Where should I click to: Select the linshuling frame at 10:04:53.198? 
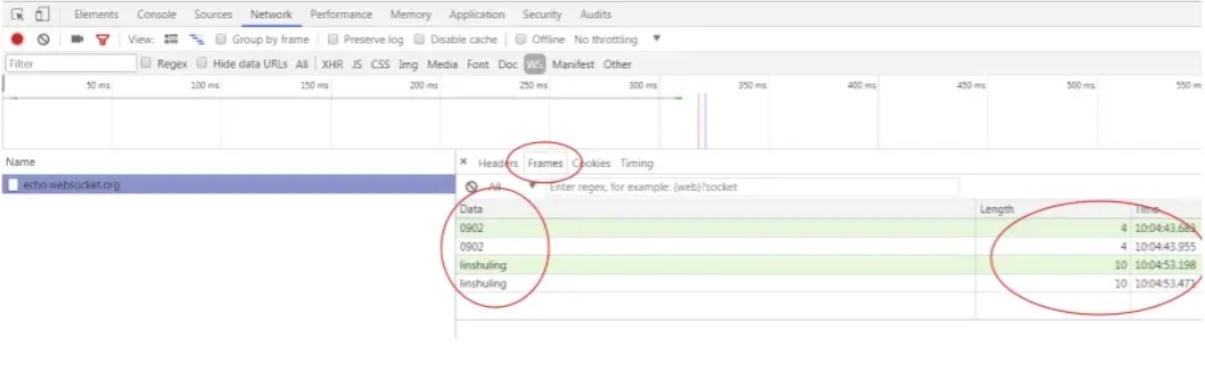[x=829, y=265]
